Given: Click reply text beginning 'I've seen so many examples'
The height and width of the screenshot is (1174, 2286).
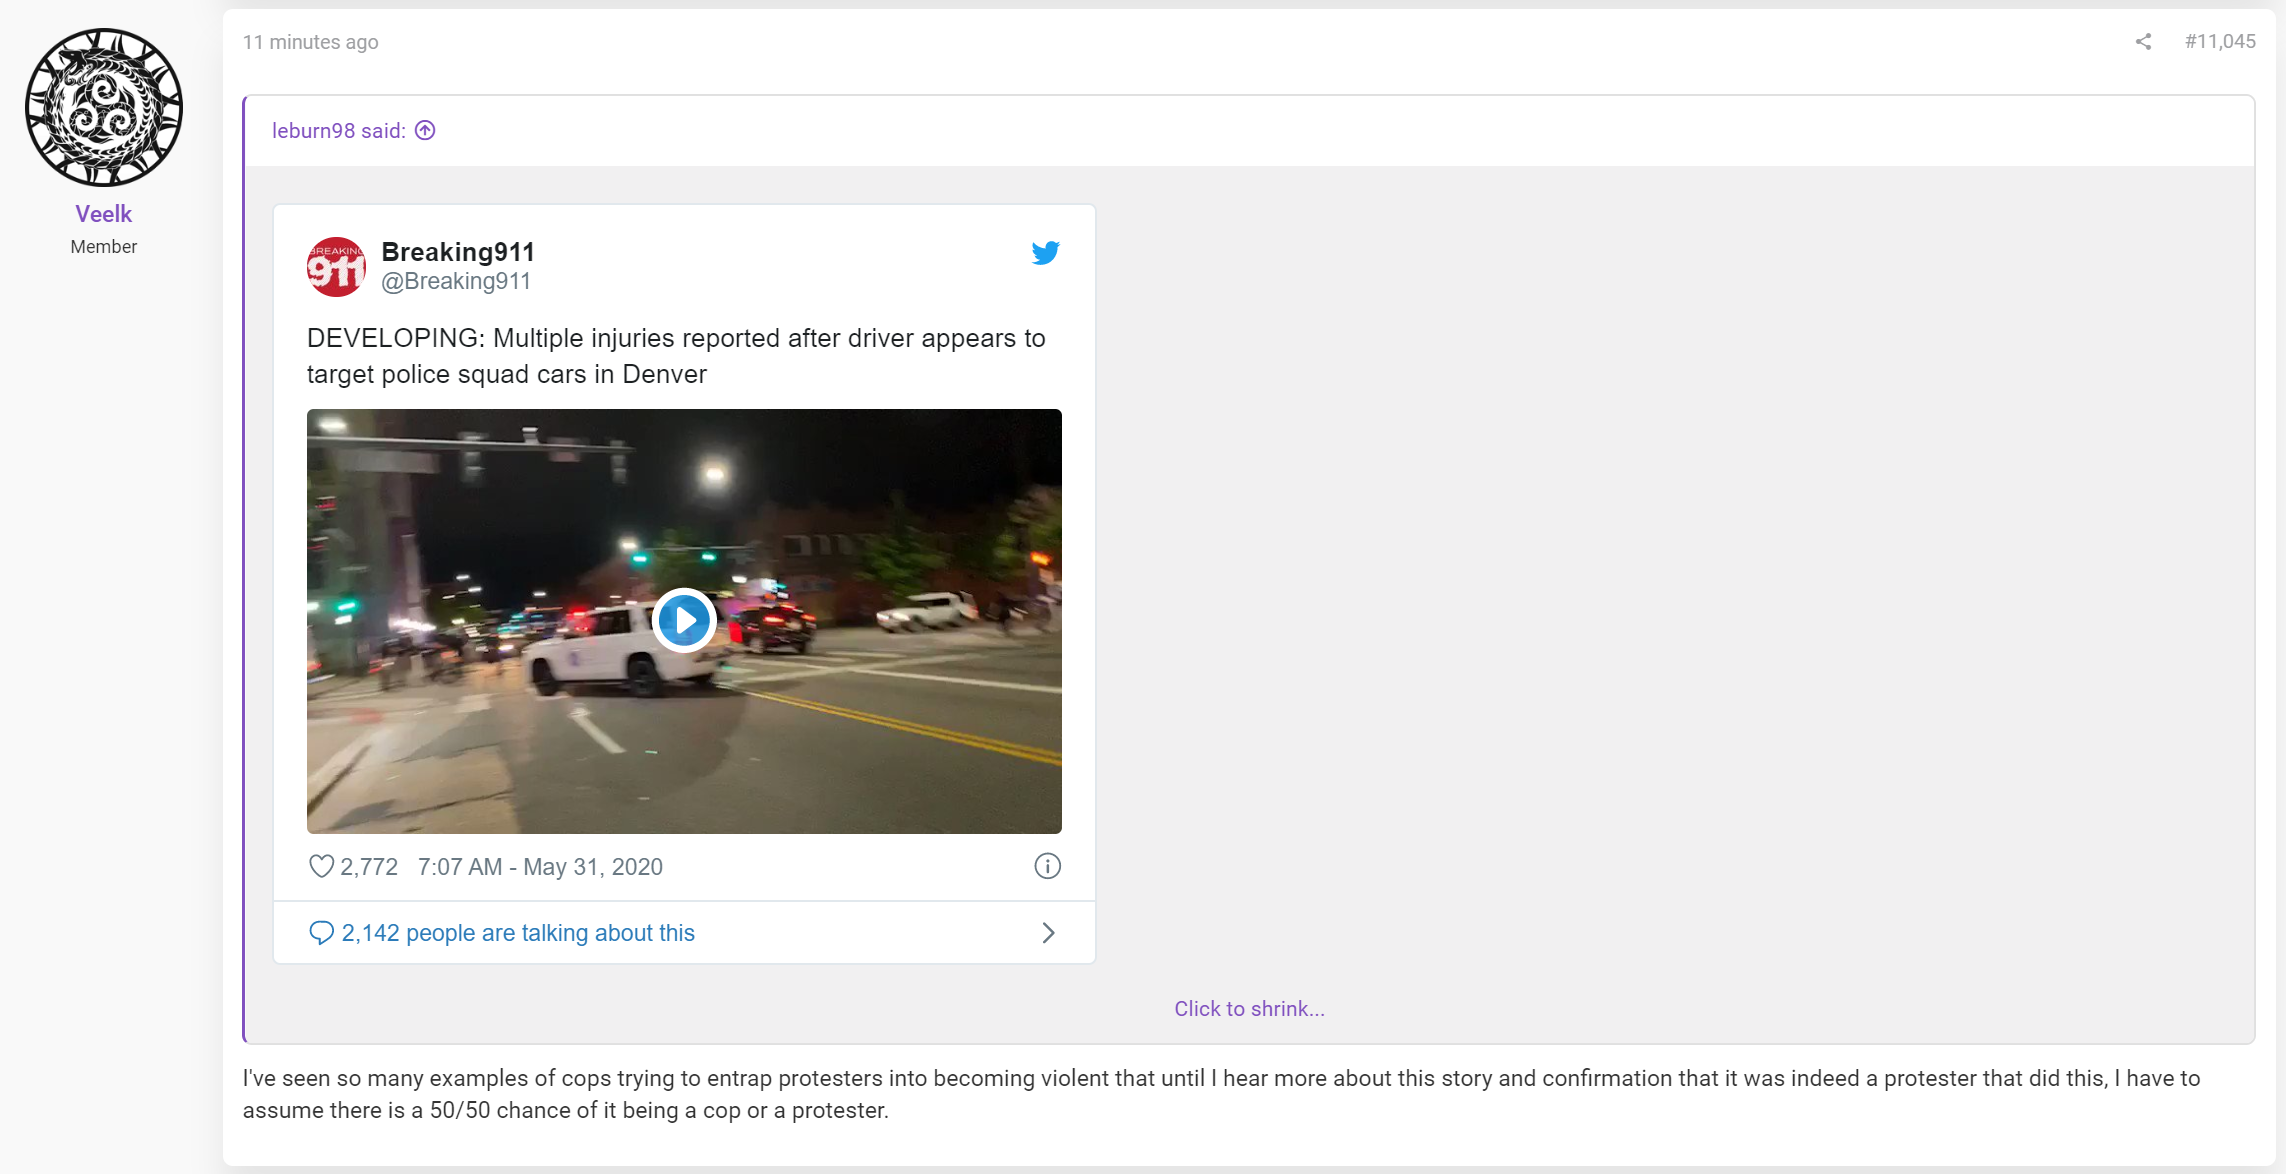Looking at the screenshot, I should (x=1222, y=1094).
